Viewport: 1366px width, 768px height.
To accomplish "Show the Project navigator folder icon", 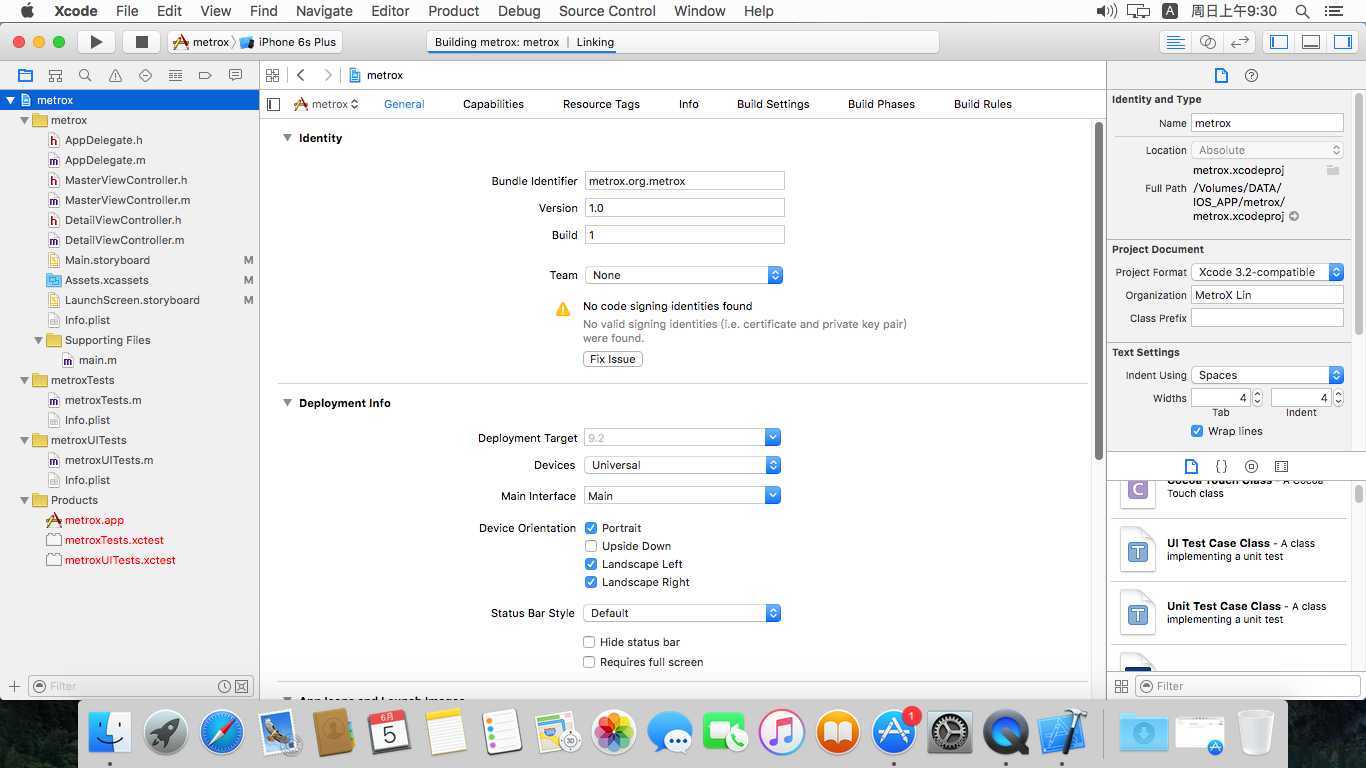I will coord(25,75).
